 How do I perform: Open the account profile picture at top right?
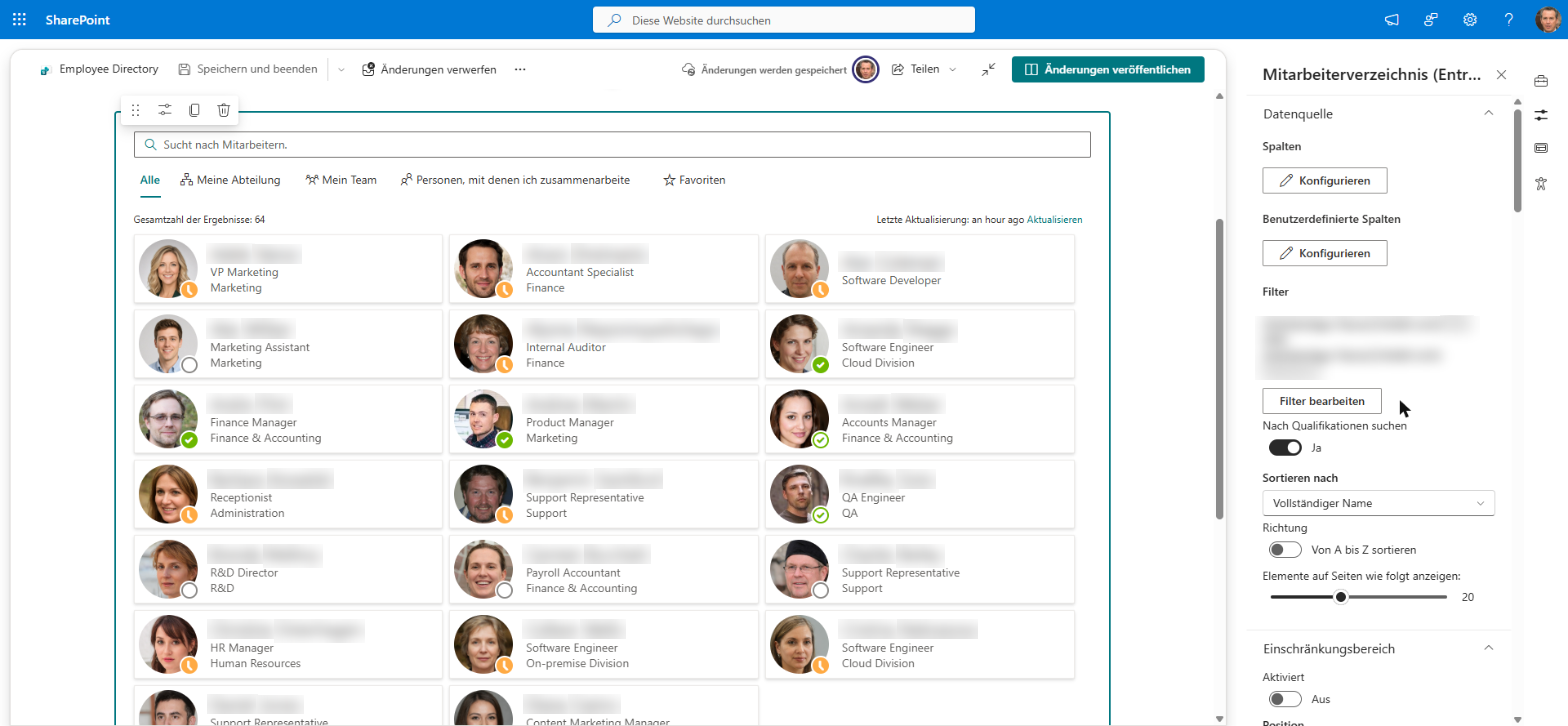(x=1548, y=20)
